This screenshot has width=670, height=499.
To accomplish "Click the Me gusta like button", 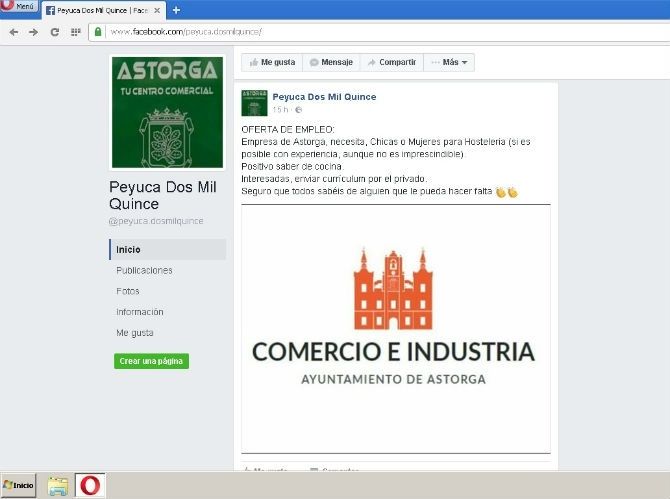I will 272,62.
